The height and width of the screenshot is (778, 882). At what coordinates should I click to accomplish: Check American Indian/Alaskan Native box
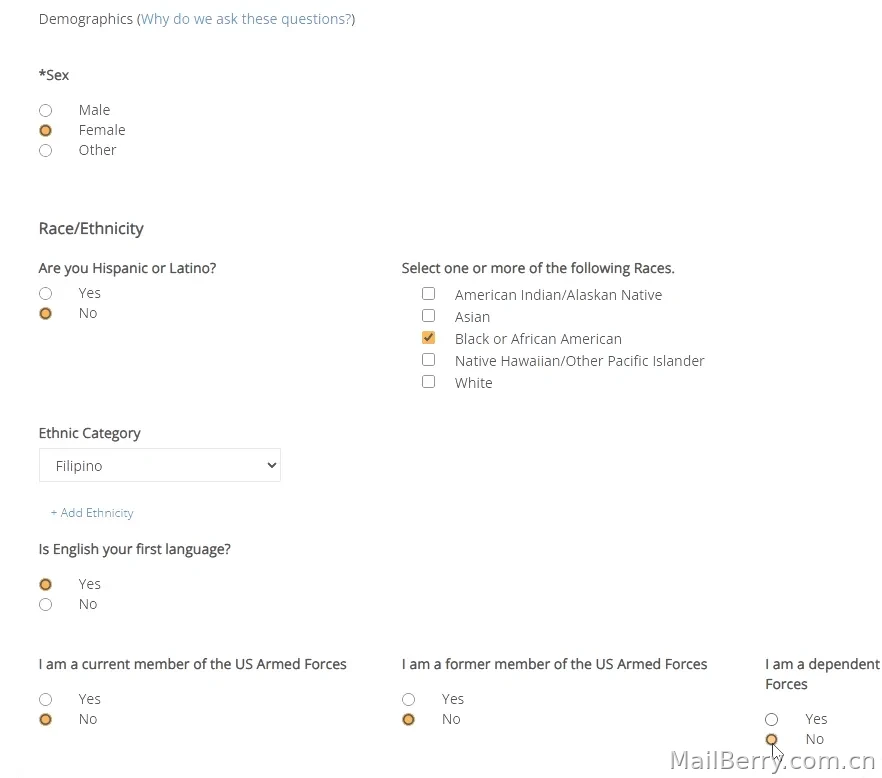tap(429, 294)
